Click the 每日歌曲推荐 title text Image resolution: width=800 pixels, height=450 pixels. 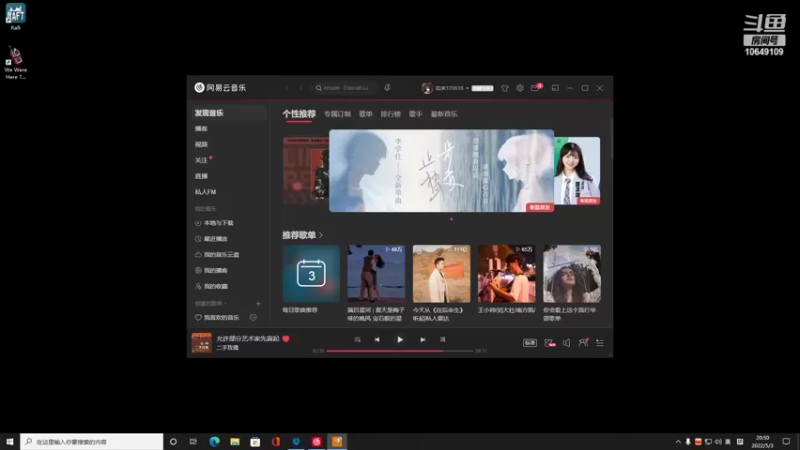pos(300,310)
